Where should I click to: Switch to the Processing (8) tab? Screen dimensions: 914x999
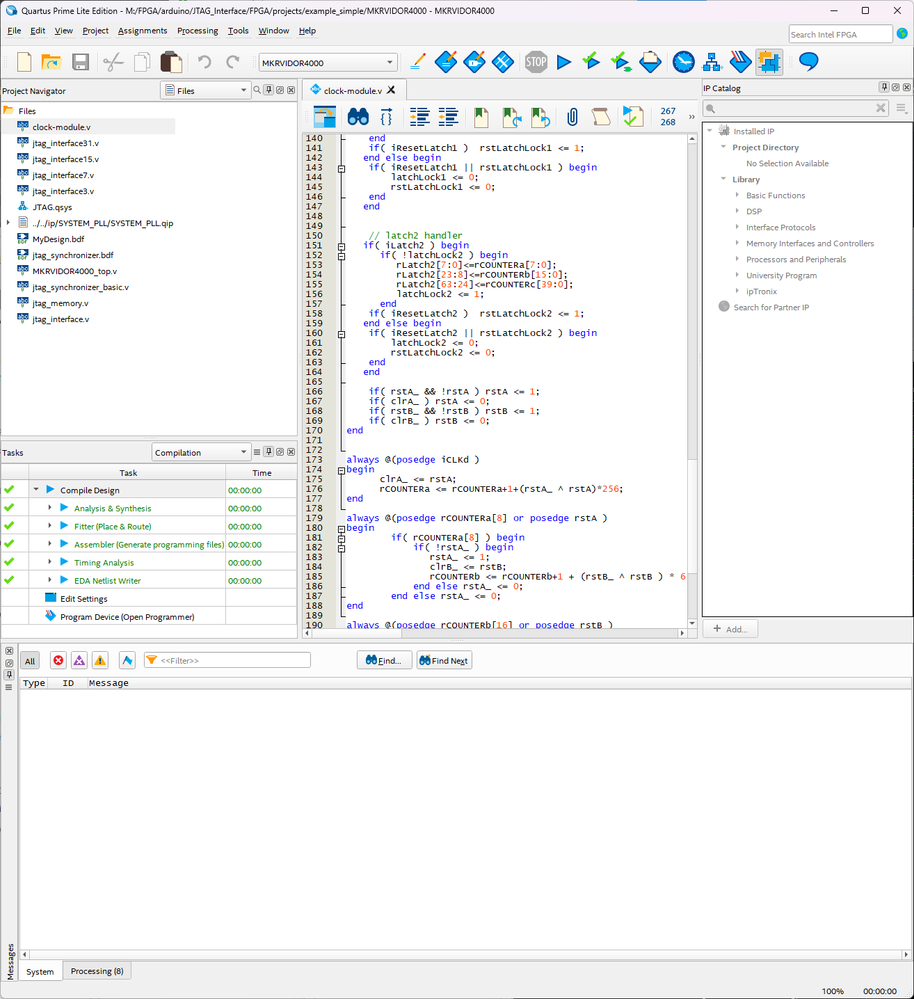[x=97, y=971]
